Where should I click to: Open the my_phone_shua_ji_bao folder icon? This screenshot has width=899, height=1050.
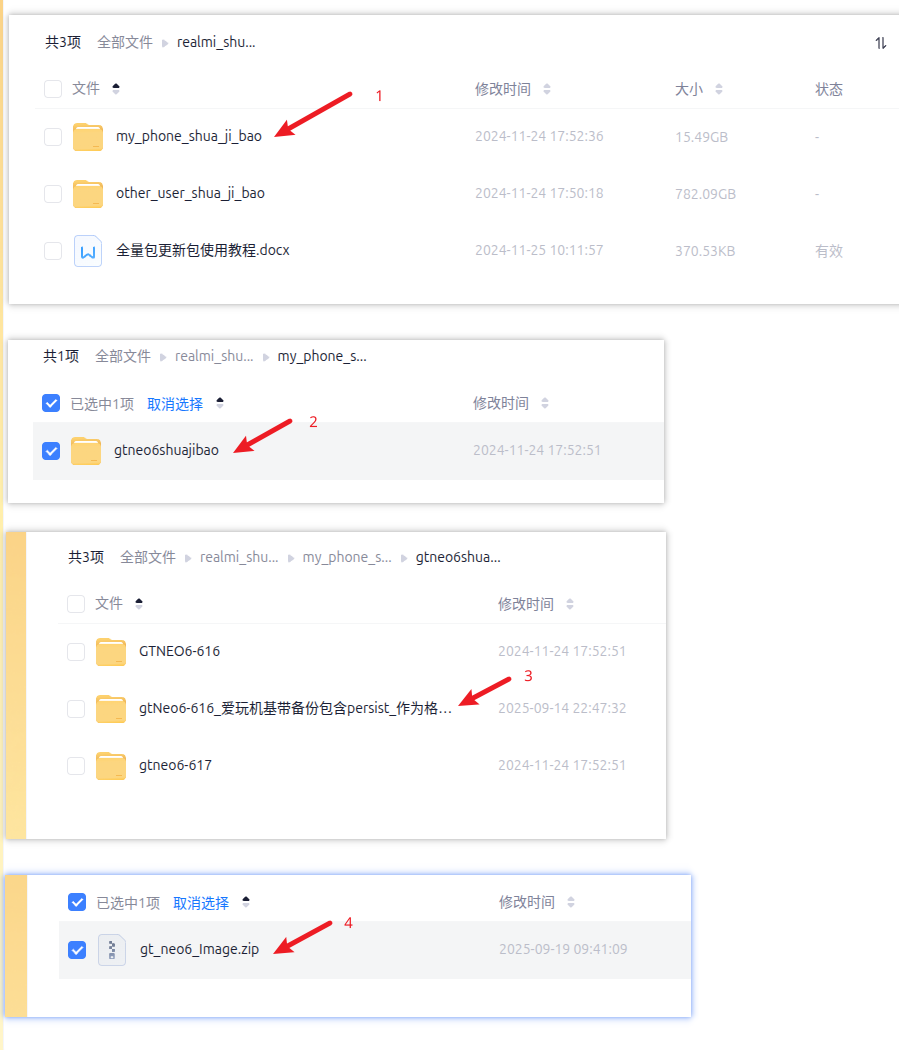coord(88,137)
